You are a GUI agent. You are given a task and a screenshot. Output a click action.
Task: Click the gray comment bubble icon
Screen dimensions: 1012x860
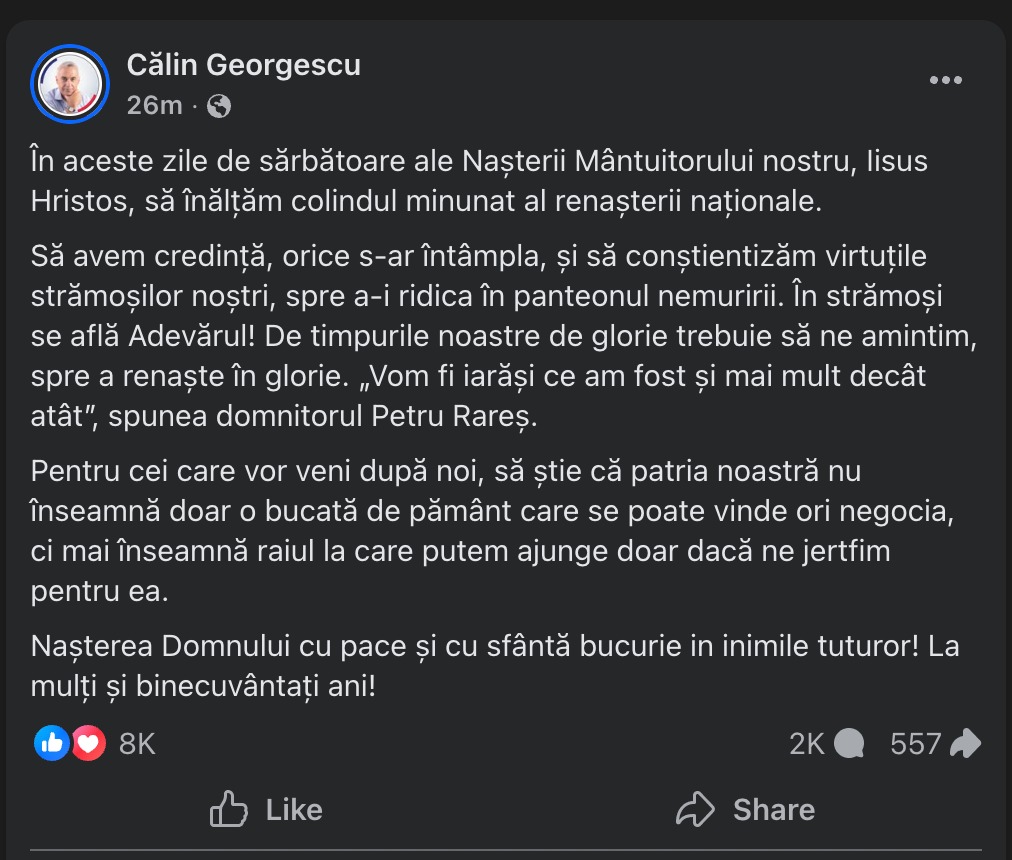coord(849,744)
